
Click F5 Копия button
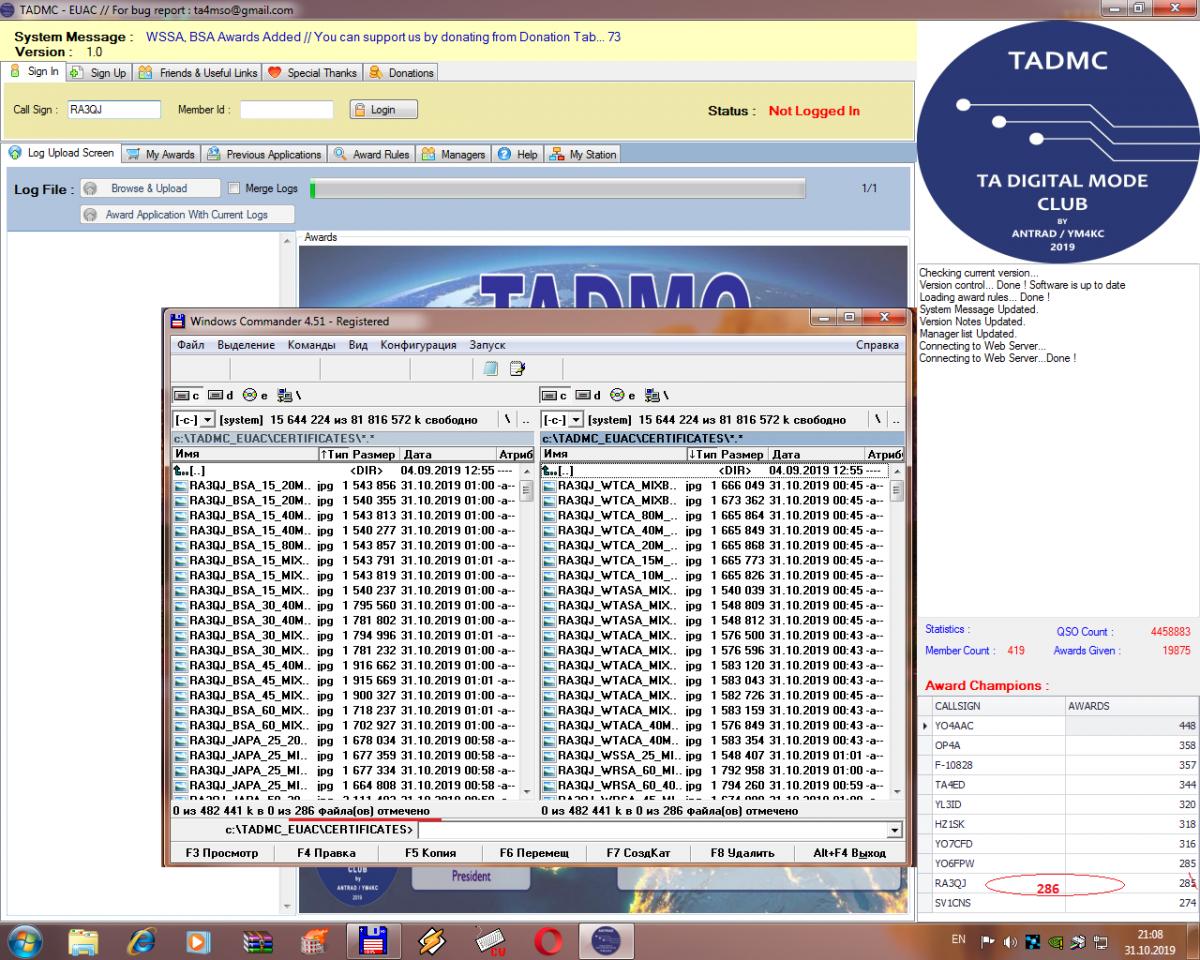pos(430,853)
